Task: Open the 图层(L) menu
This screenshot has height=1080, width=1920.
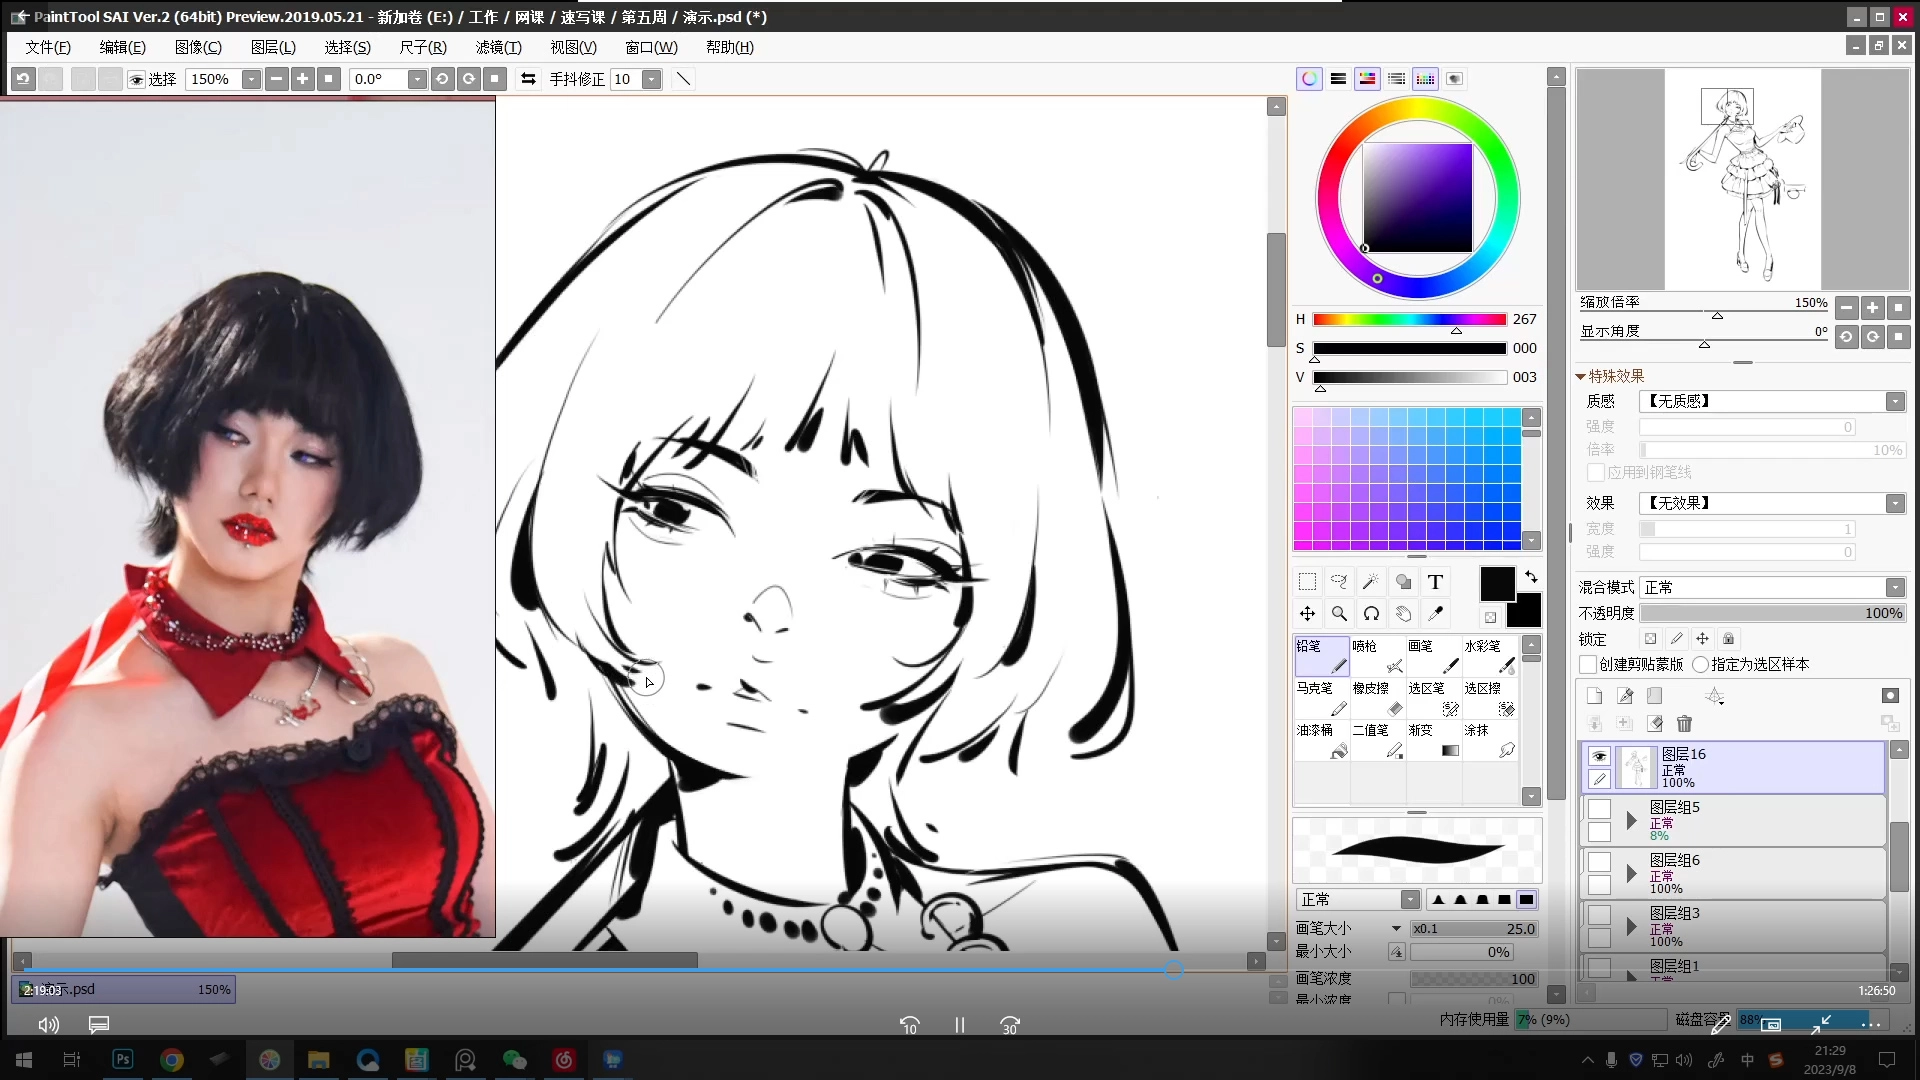Action: click(272, 47)
